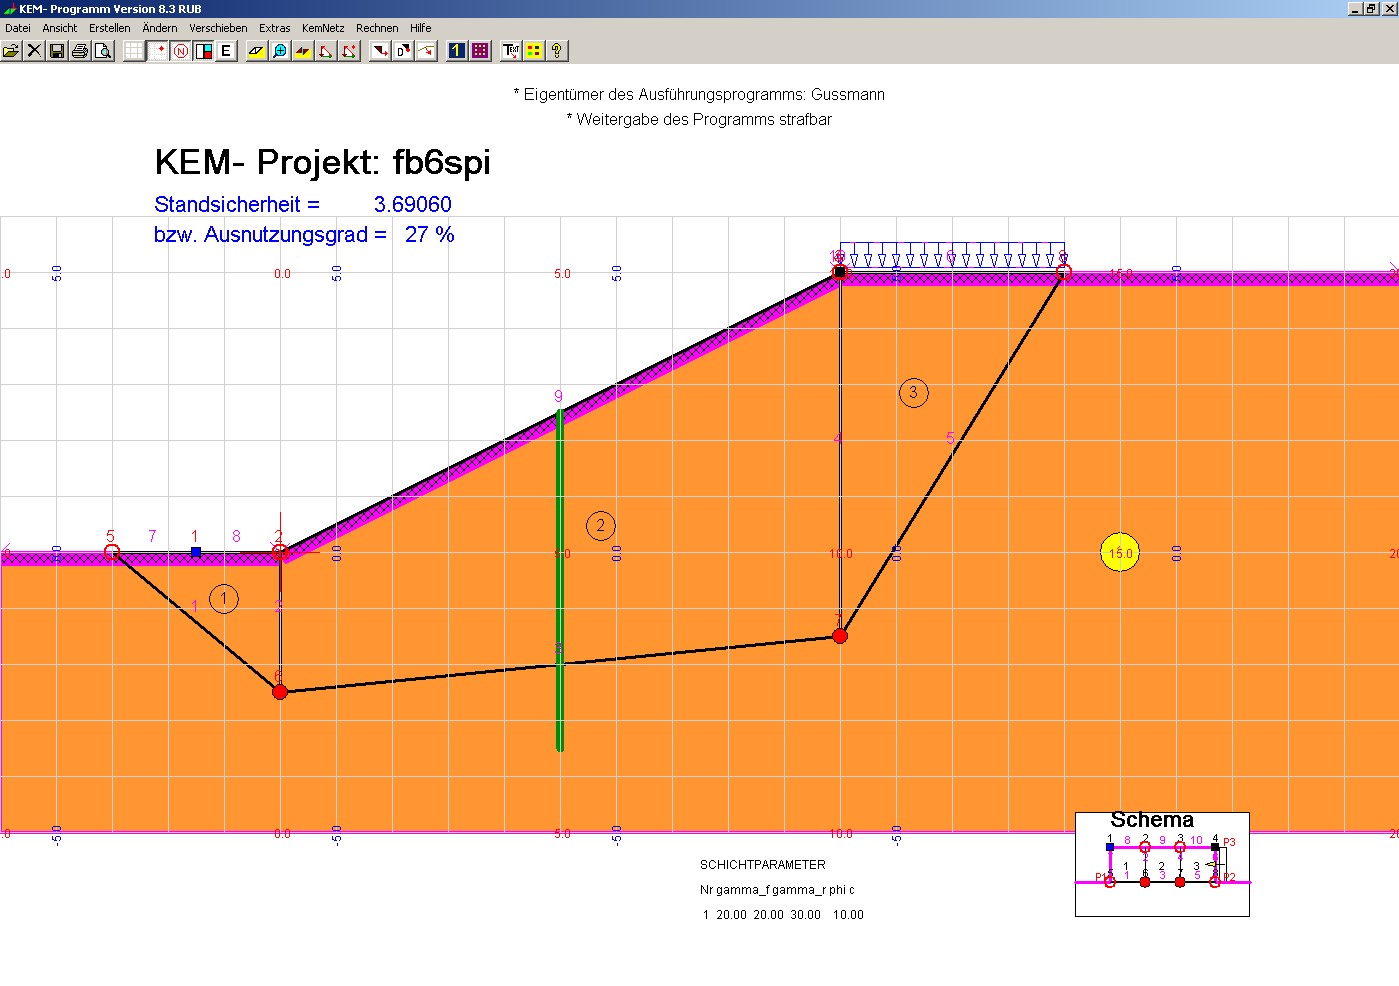The width and height of the screenshot is (1399, 986).
Task: Activate the zoom-in magnifier tool
Action: 280,50
